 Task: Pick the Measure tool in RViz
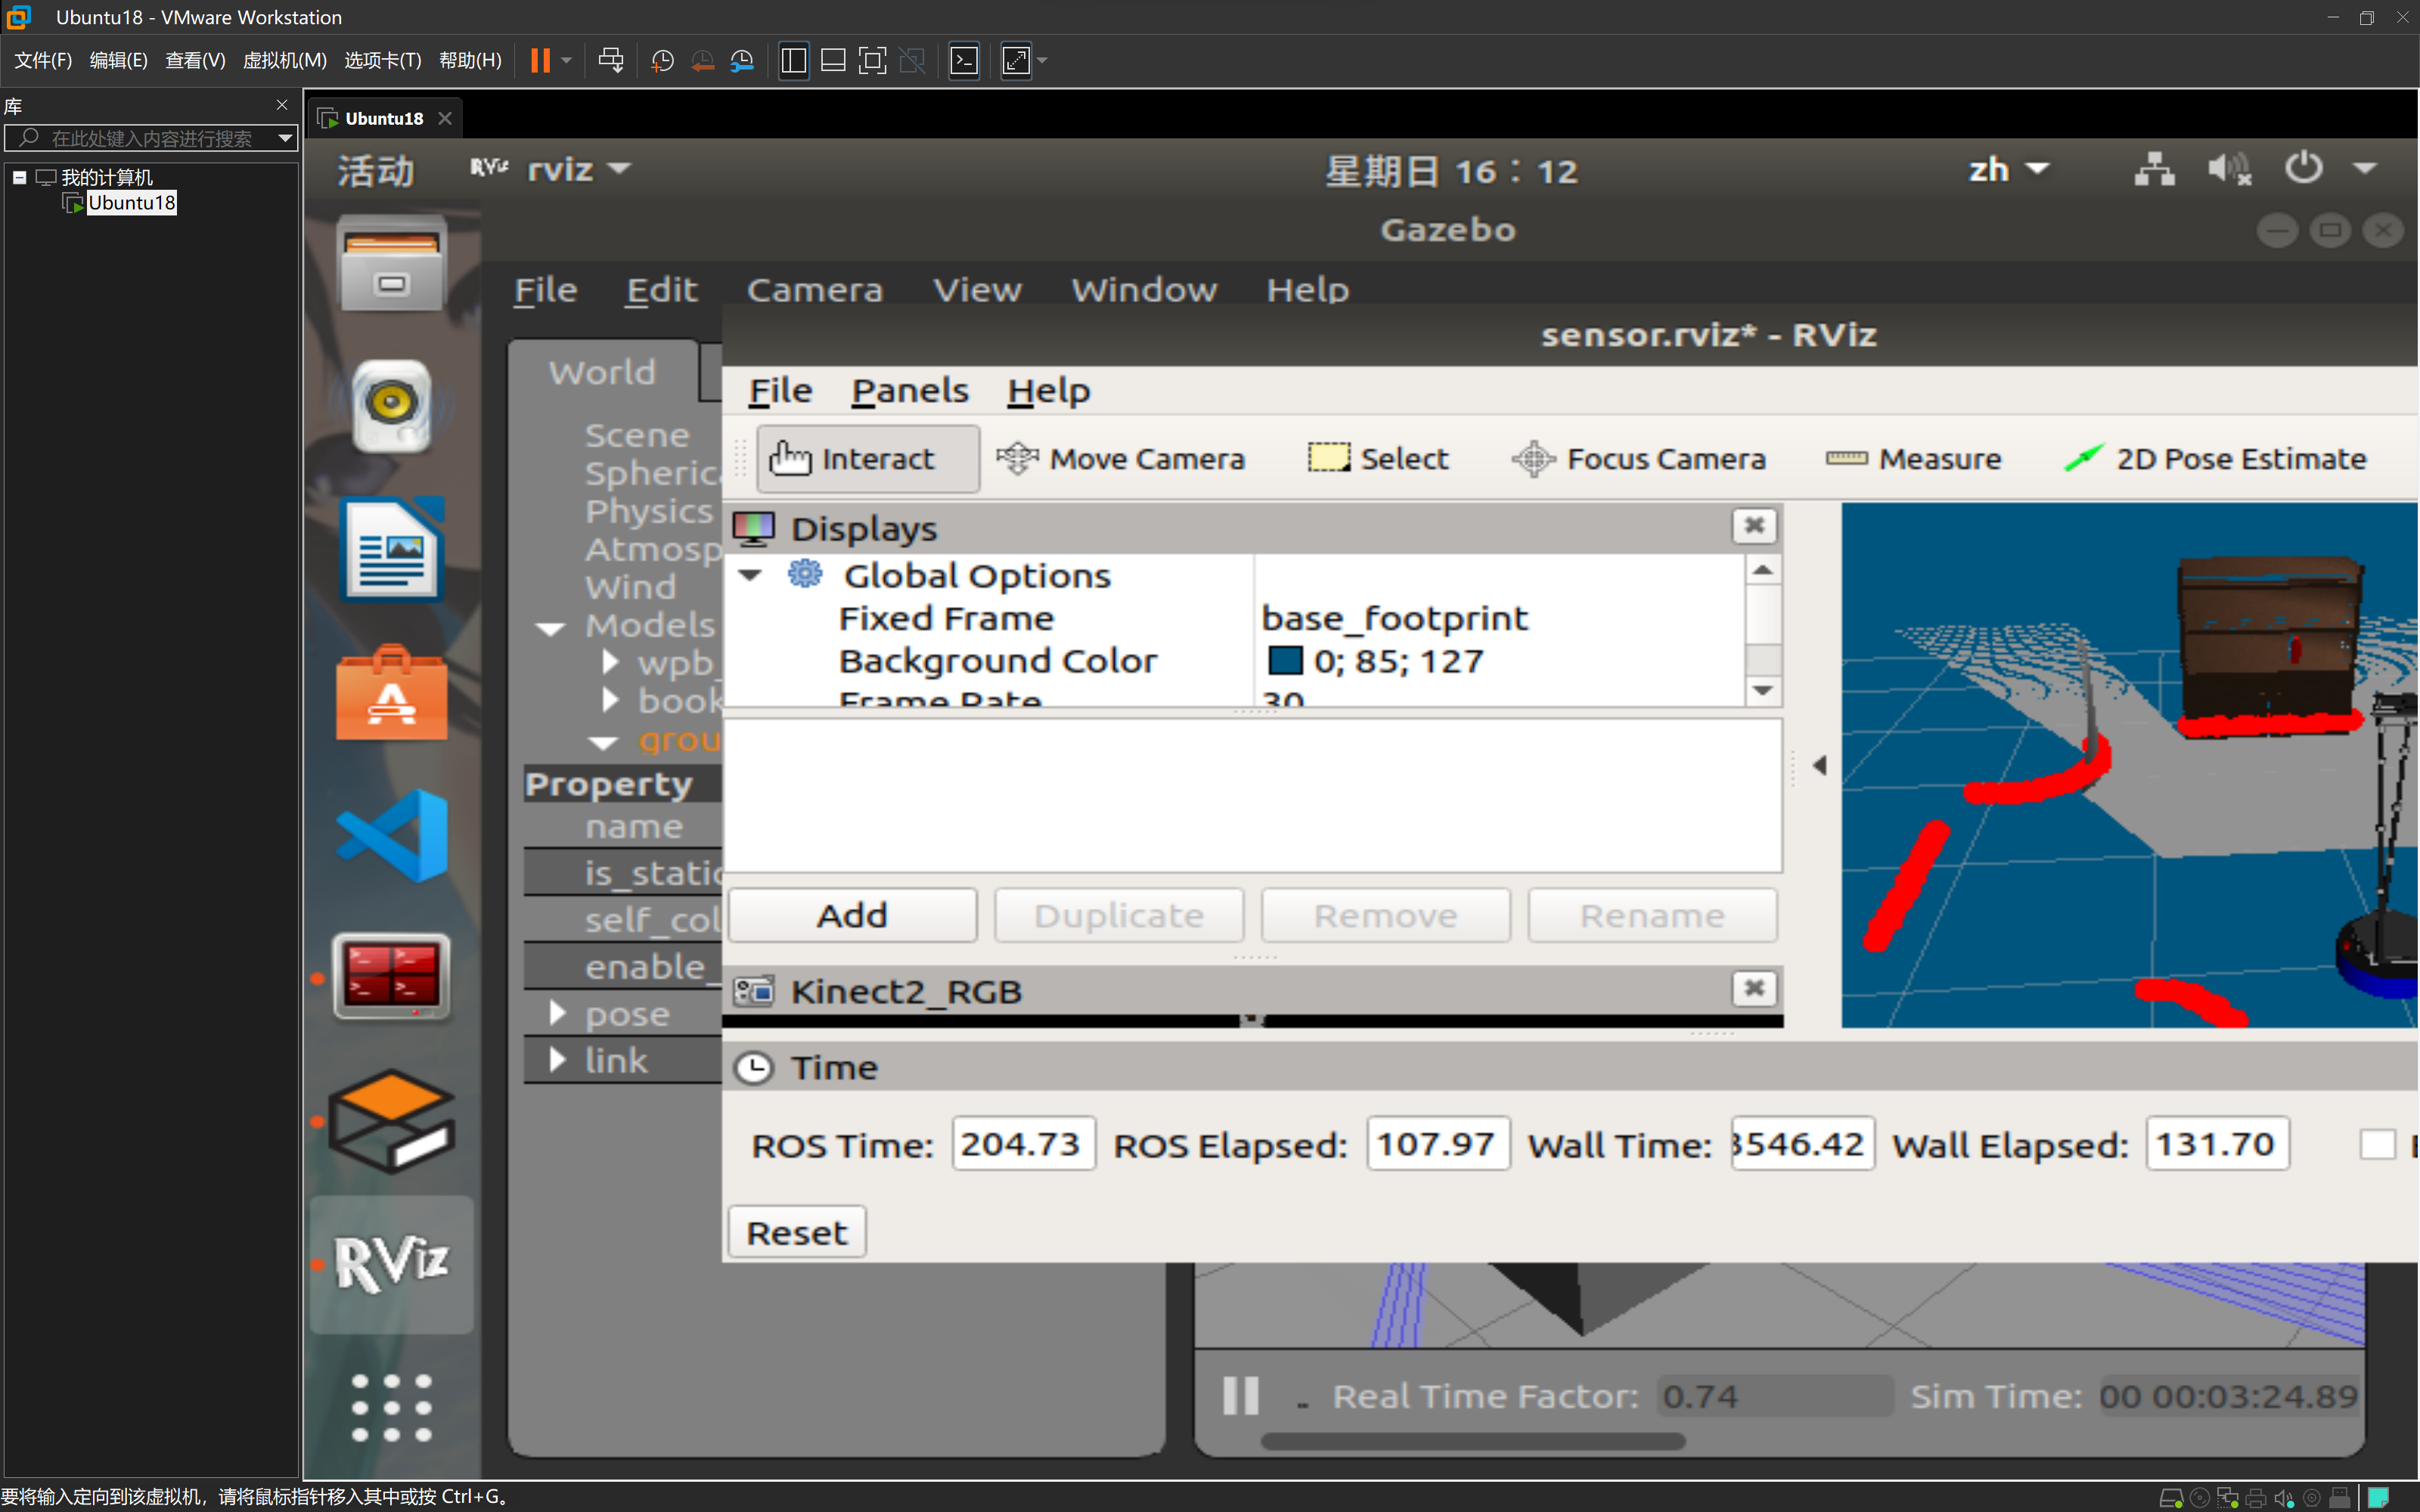click(x=1913, y=459)
